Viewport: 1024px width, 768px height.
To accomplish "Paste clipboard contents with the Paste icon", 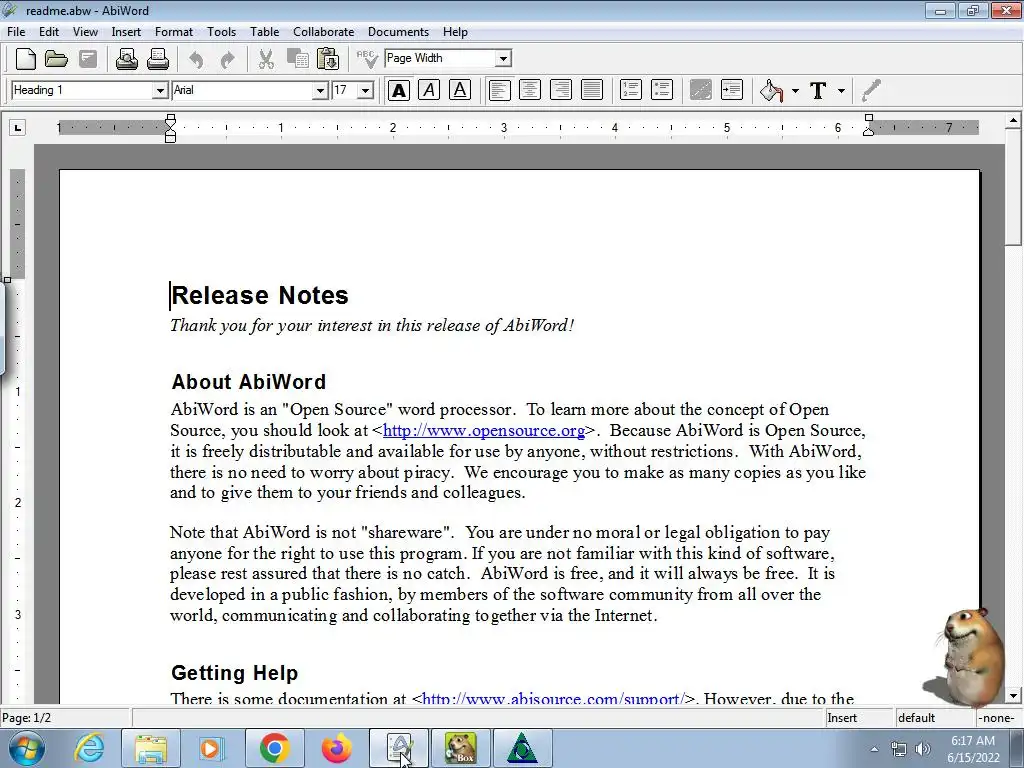I will pyautogui.click(x=328, y=59).
